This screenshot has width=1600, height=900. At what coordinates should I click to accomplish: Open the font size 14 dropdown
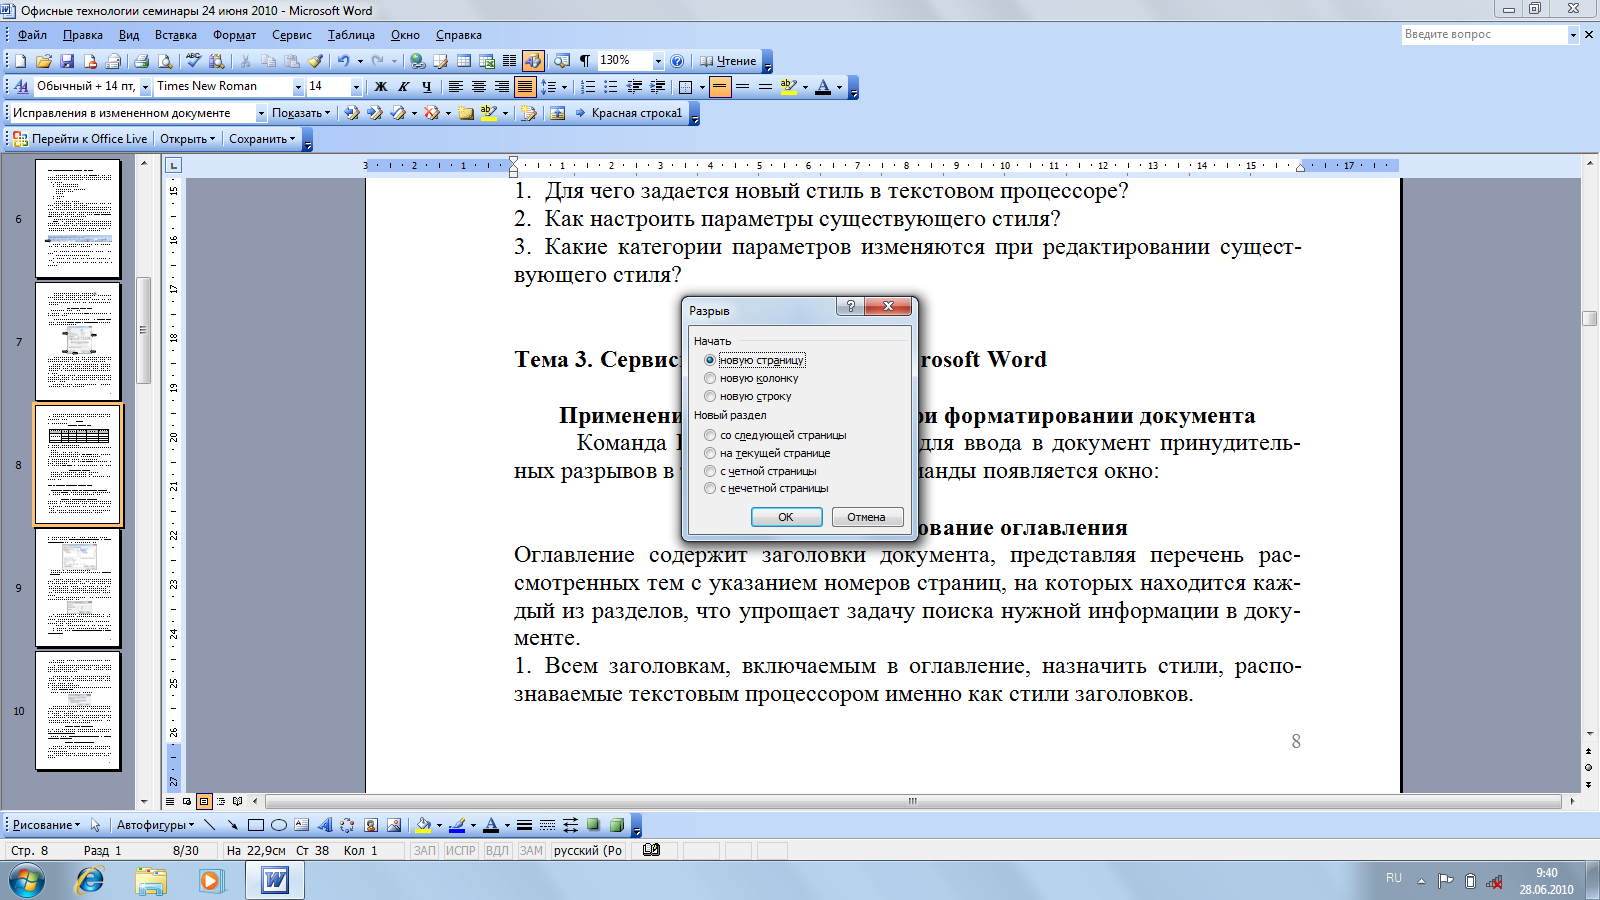(355, 87)
